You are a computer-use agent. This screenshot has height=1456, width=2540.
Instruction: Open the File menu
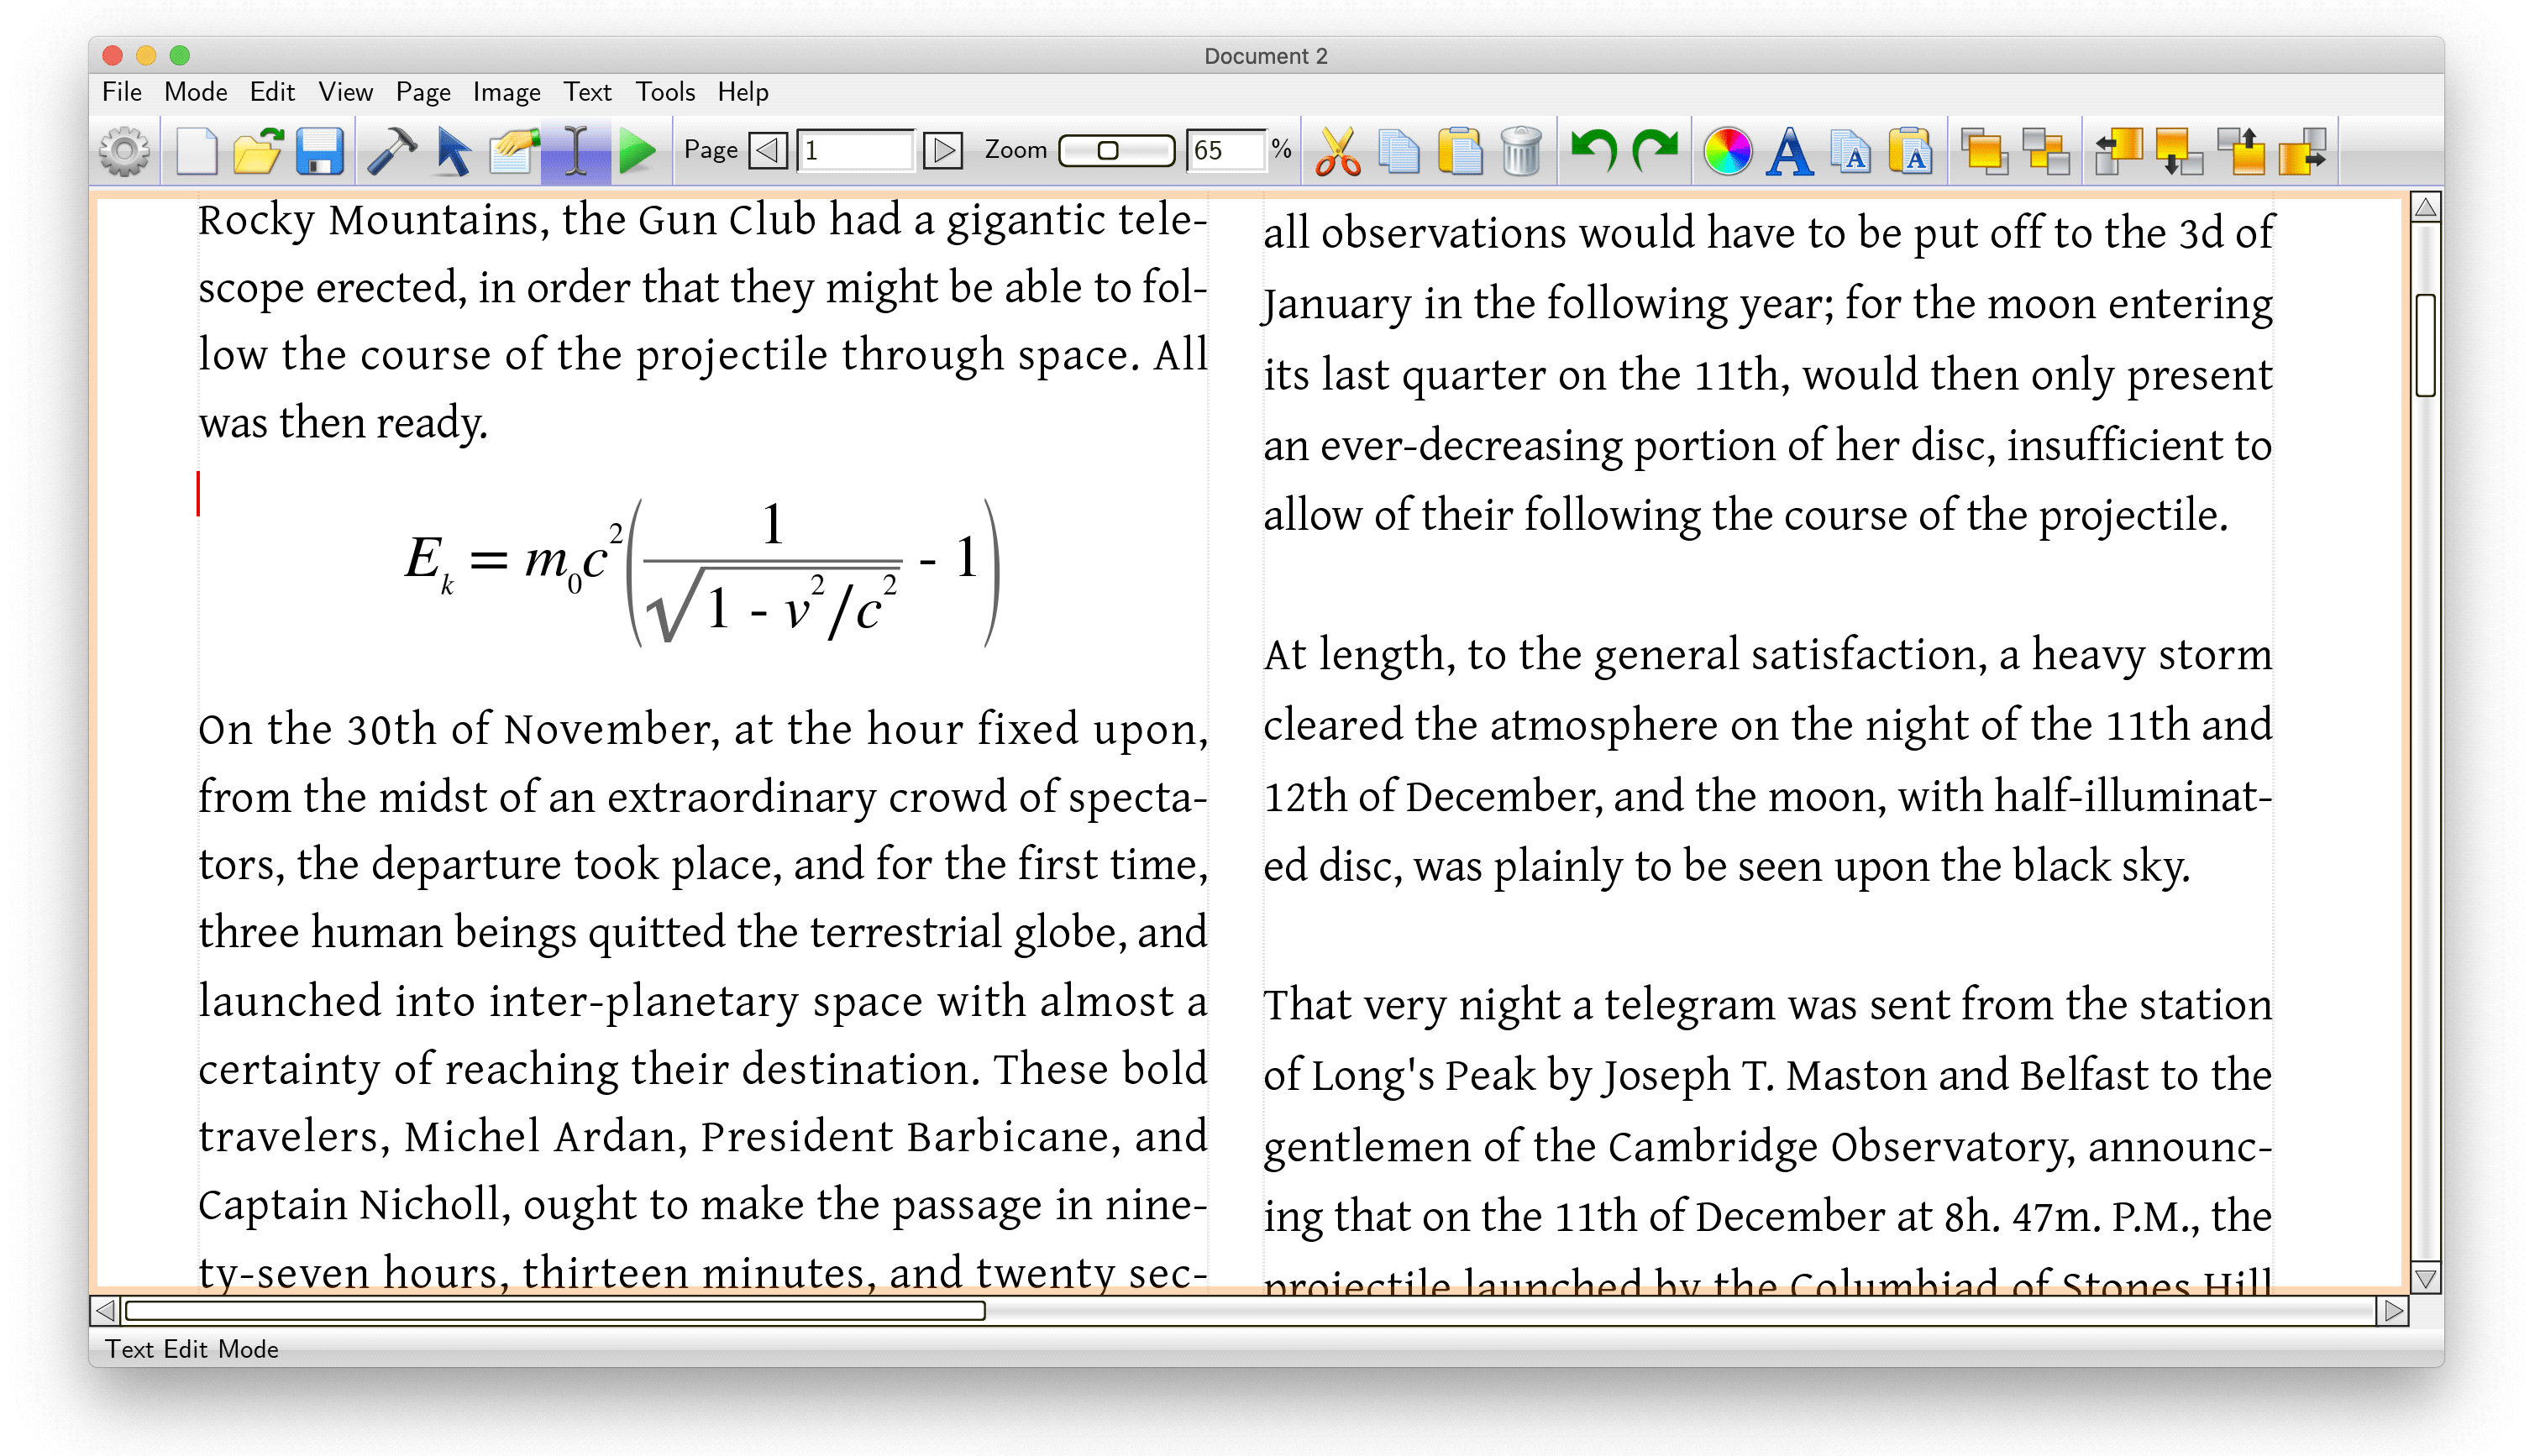click(122, 92)
